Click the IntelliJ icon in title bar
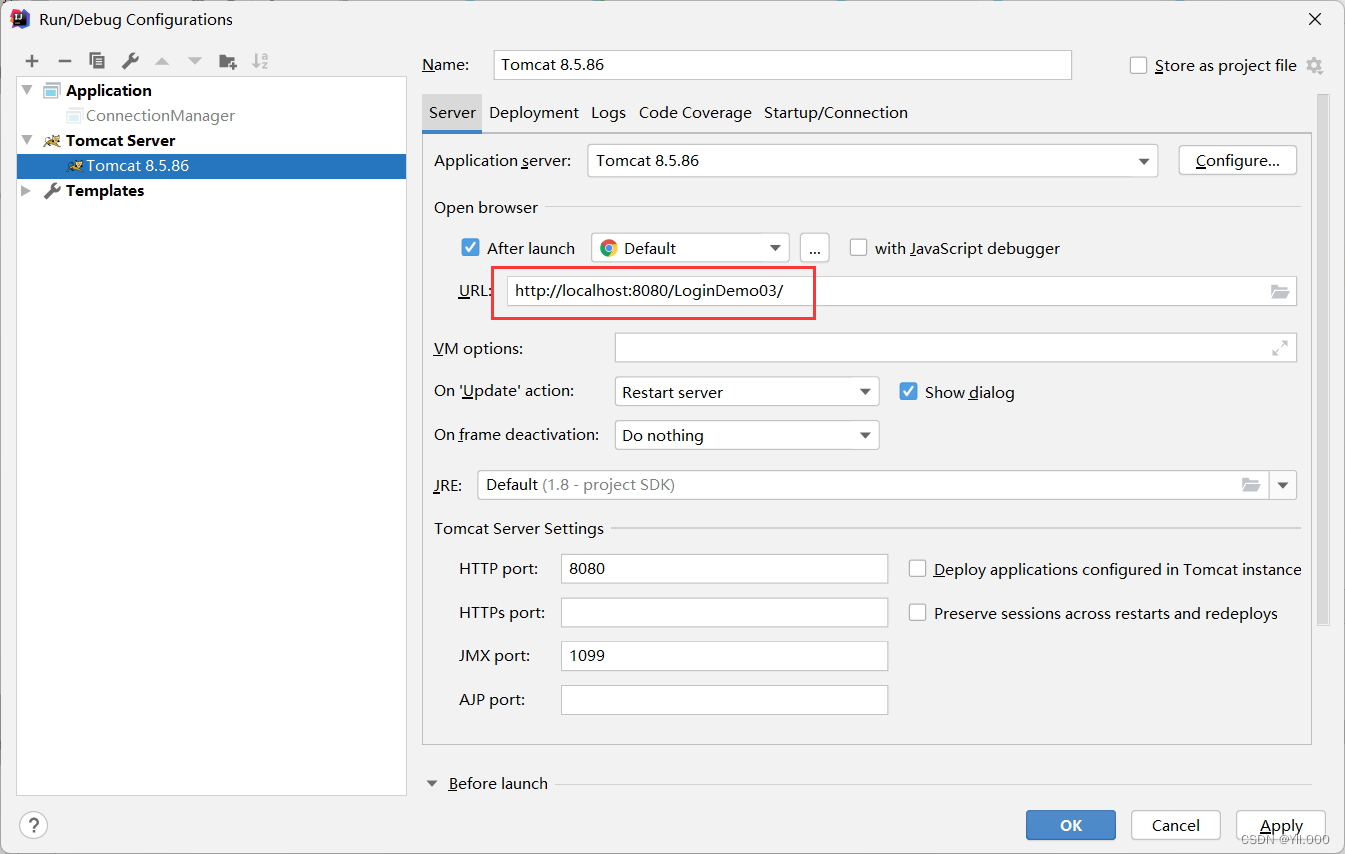The width and height of the screenshot is (1345, 854). click(20, 18)
